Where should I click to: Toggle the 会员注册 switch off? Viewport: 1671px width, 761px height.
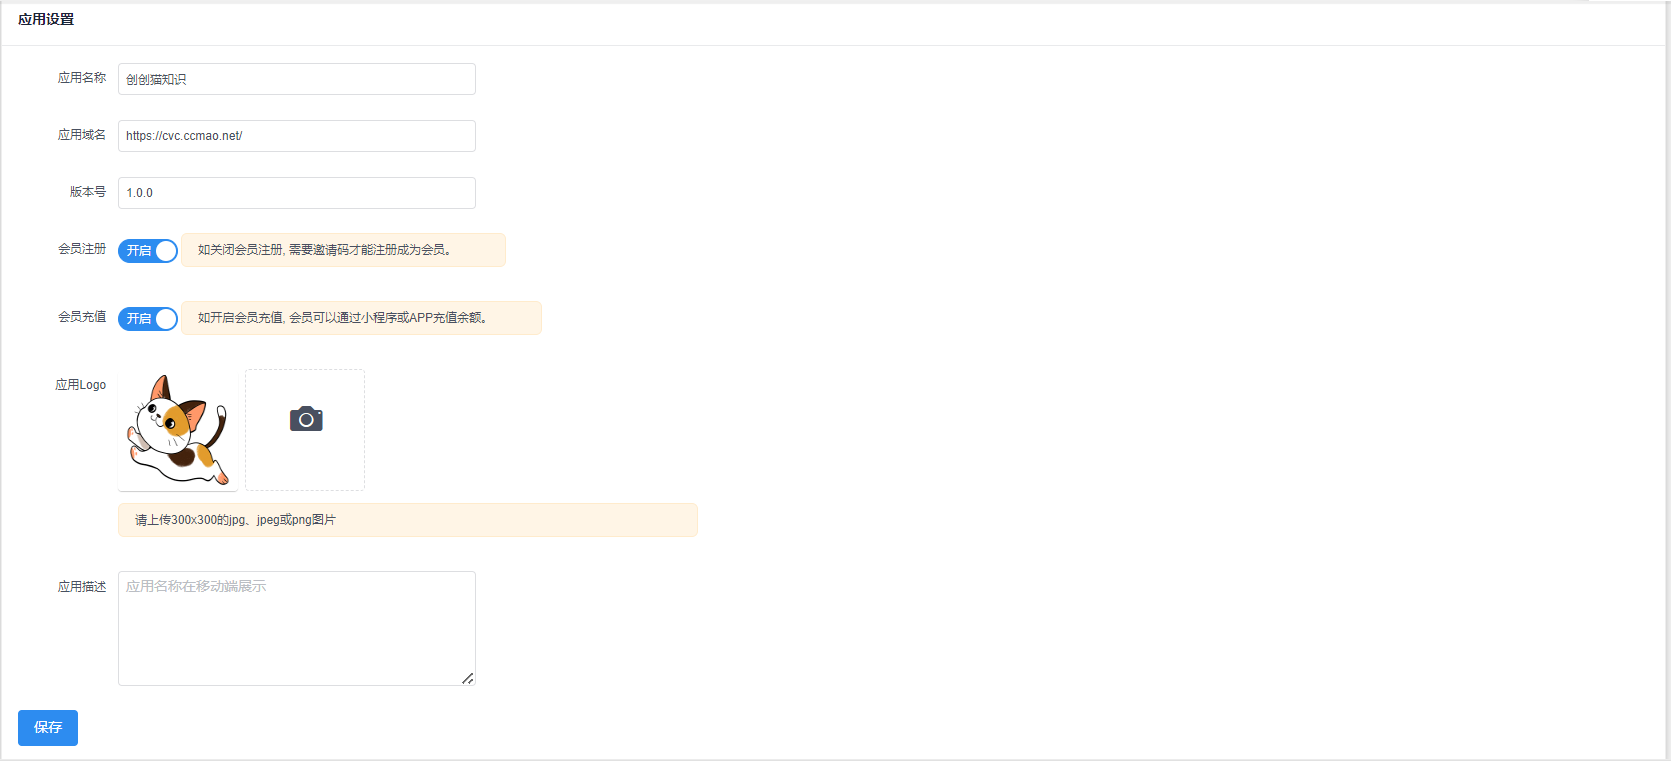pos(148,251)
